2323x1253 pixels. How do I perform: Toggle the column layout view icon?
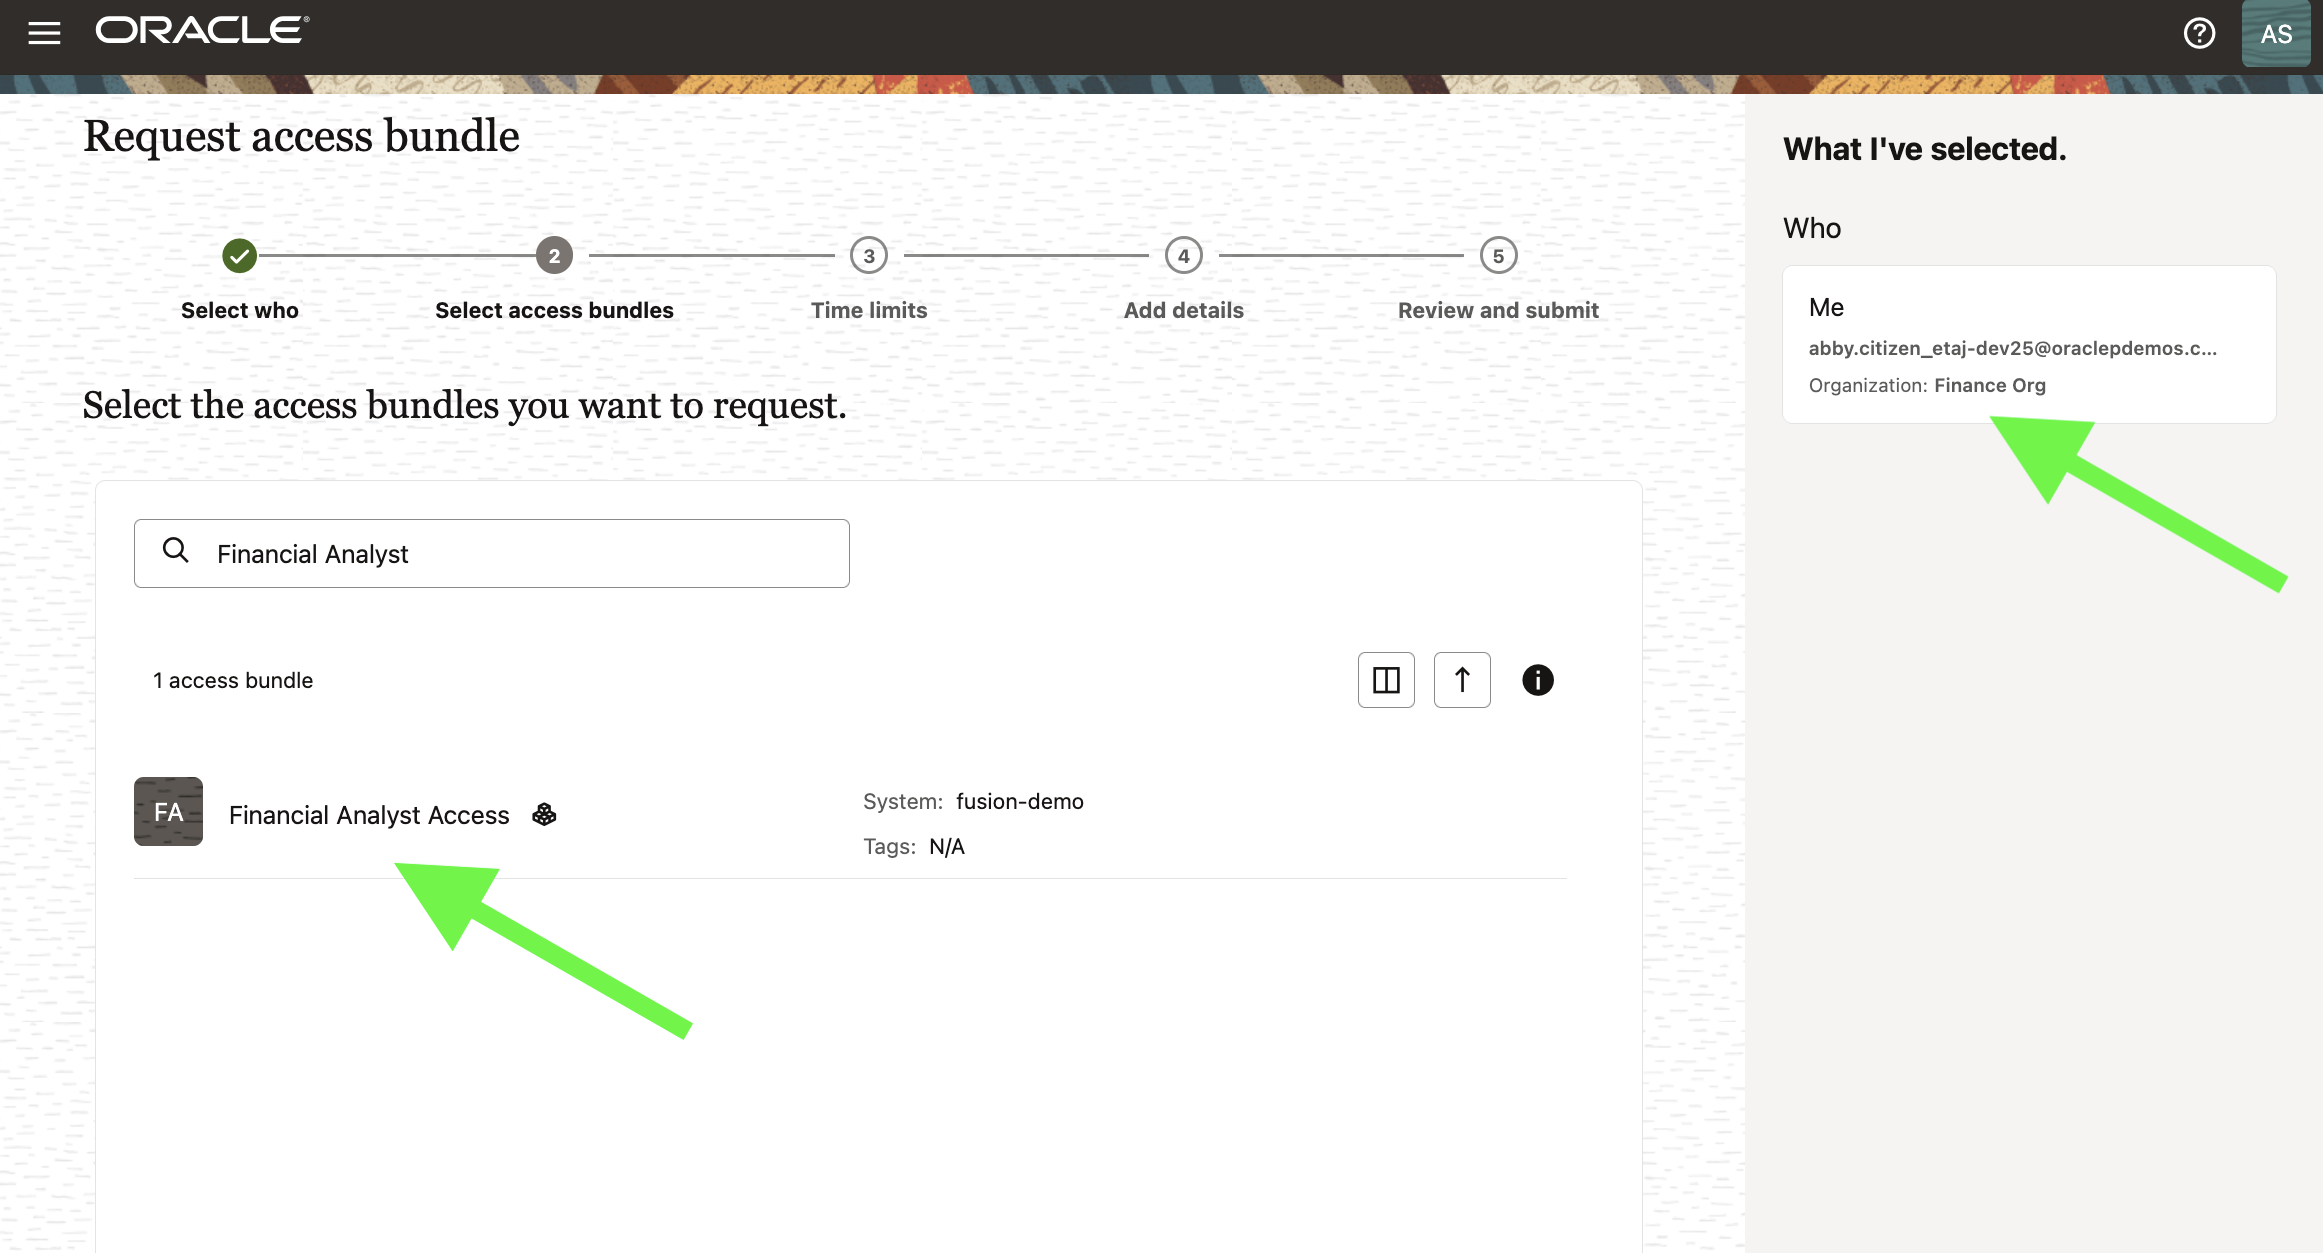coord(1386,680)
